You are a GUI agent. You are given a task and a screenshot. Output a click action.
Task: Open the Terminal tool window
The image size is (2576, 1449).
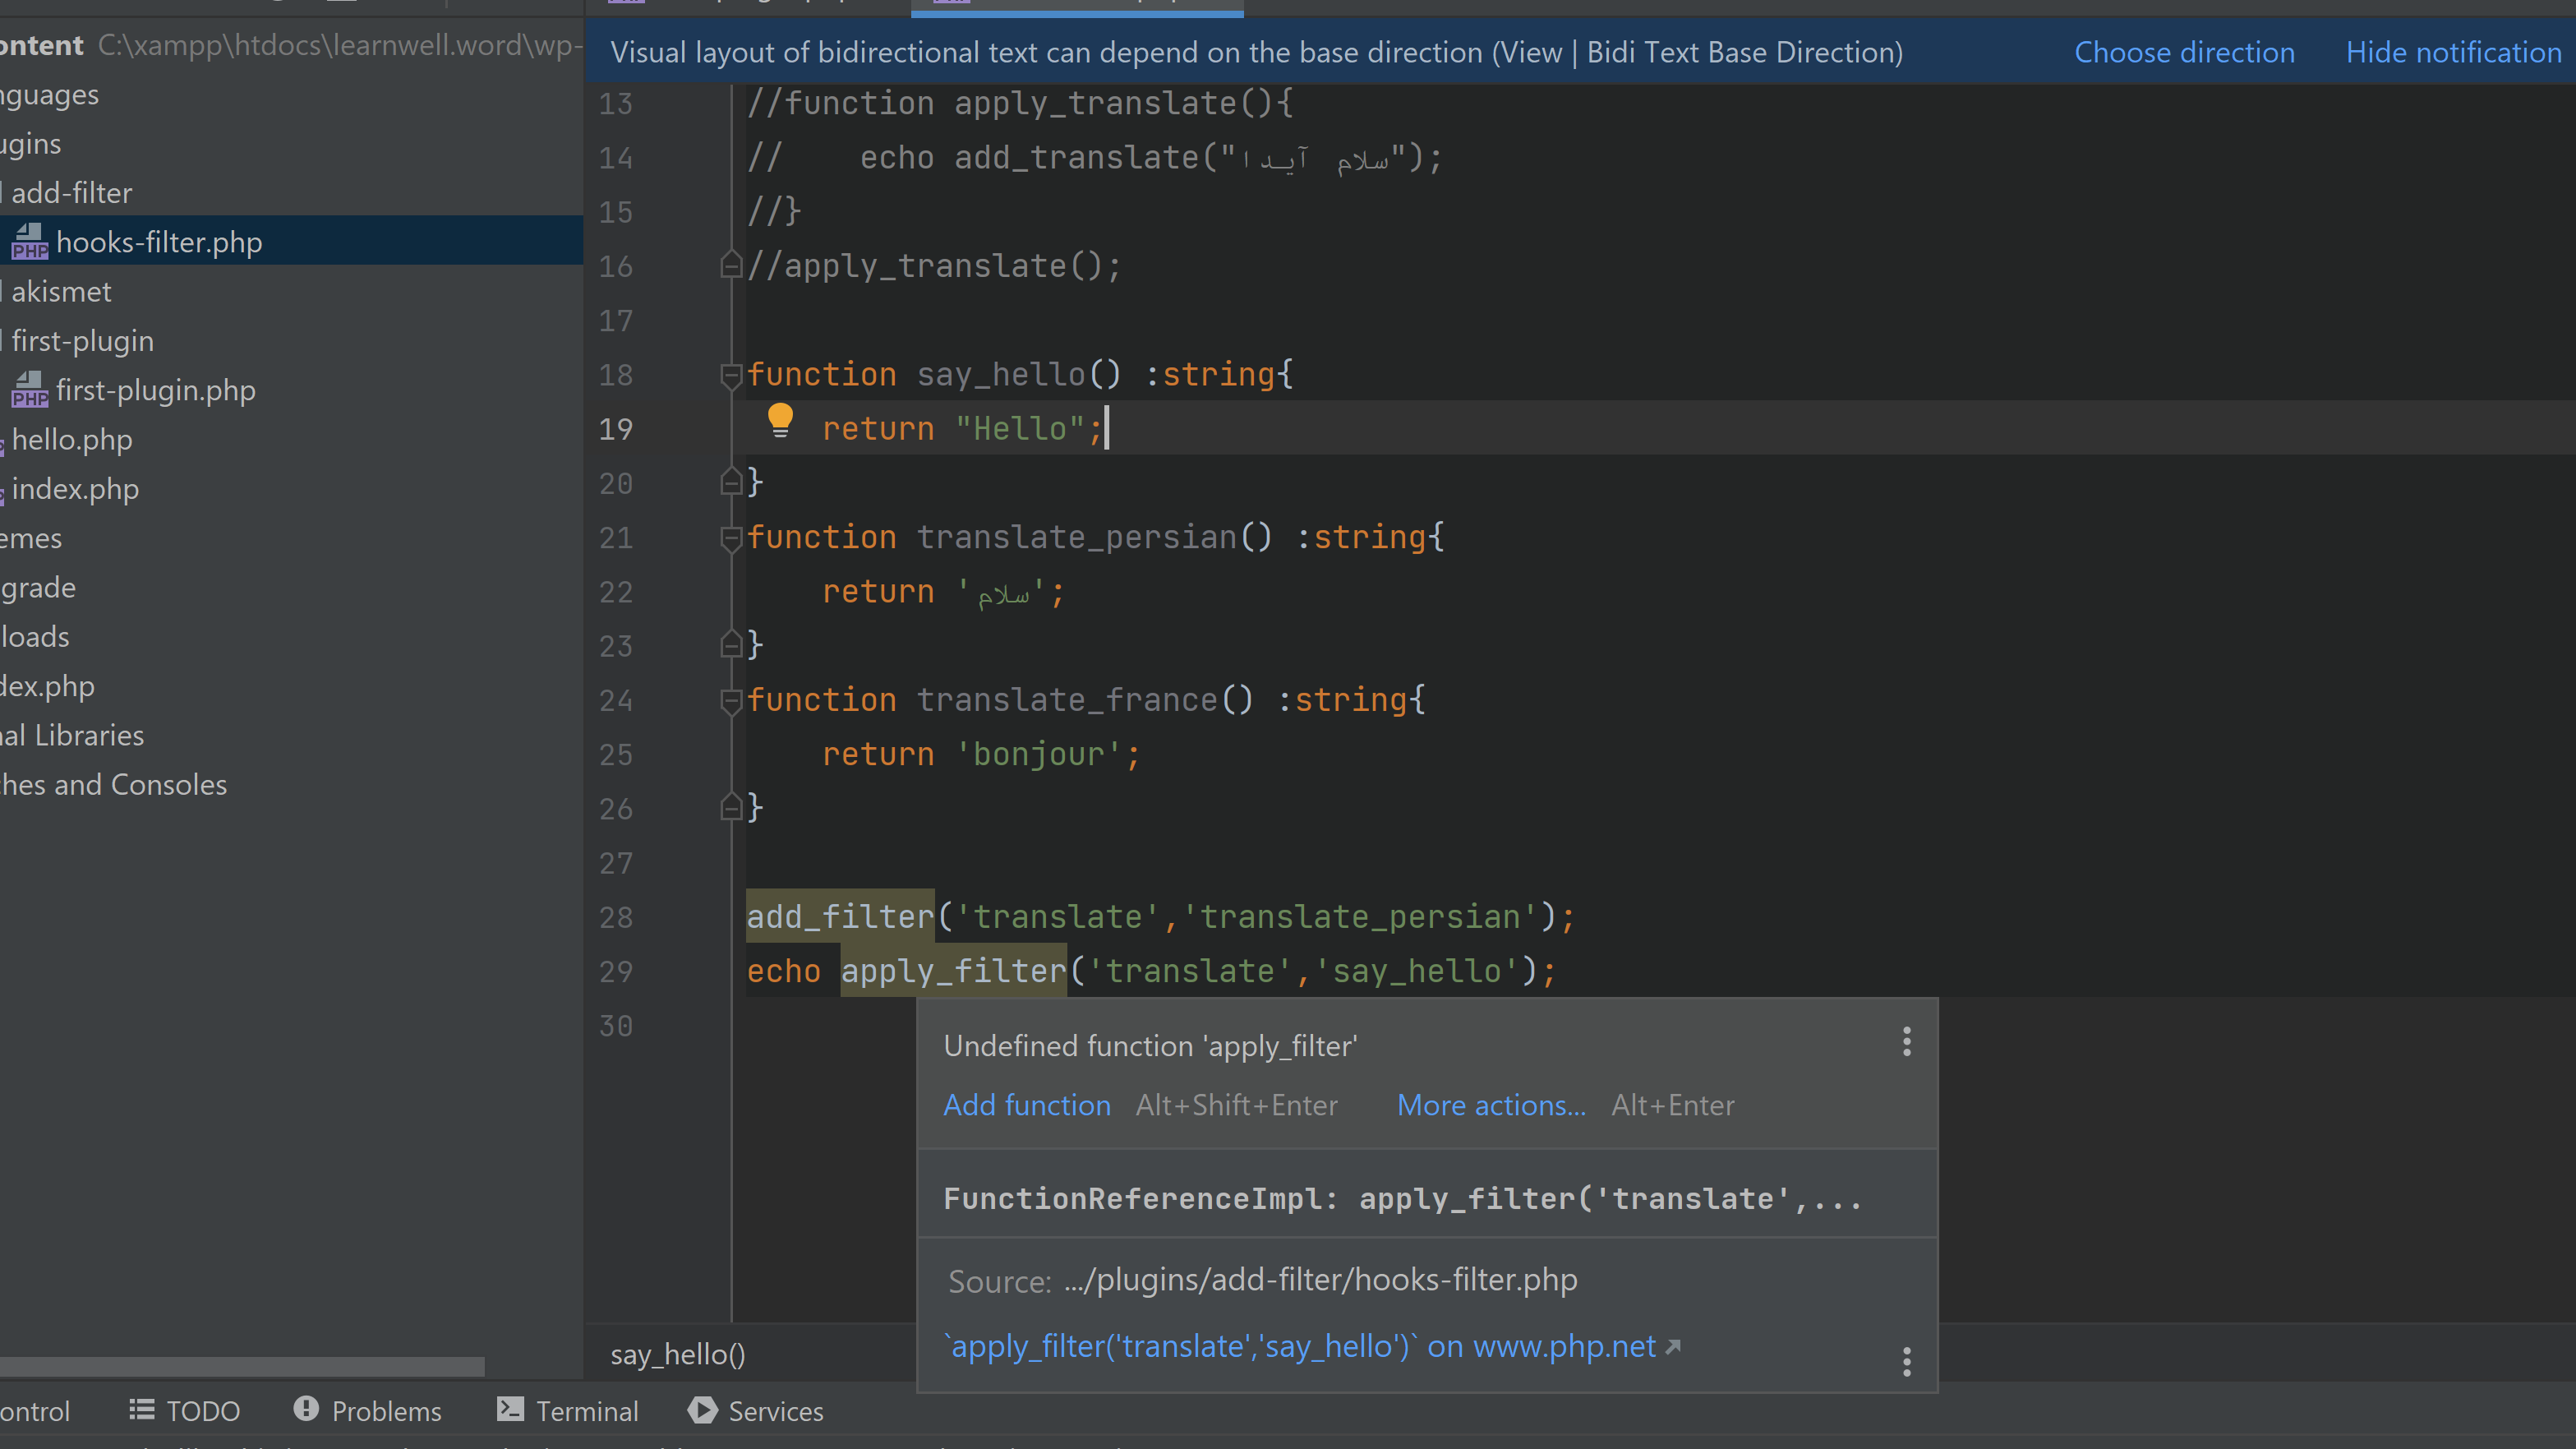(x=567, y=1411)
